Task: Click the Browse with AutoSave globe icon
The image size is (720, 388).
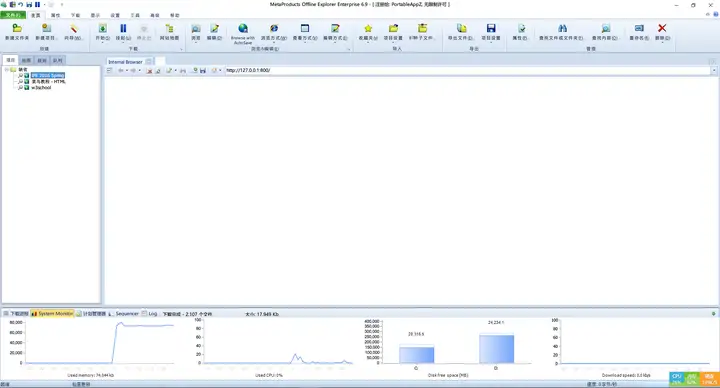Action: coord(243,28)
